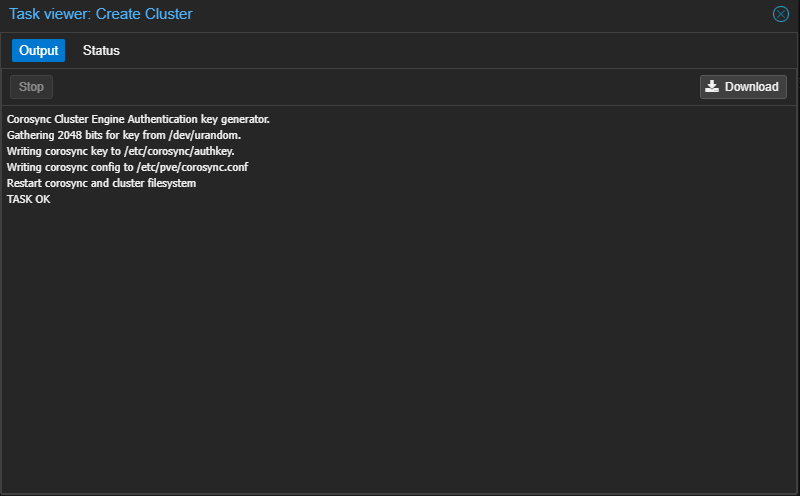Switch to the Status tab
This screenshot has height=496, width=800.
tap(101, 51)
